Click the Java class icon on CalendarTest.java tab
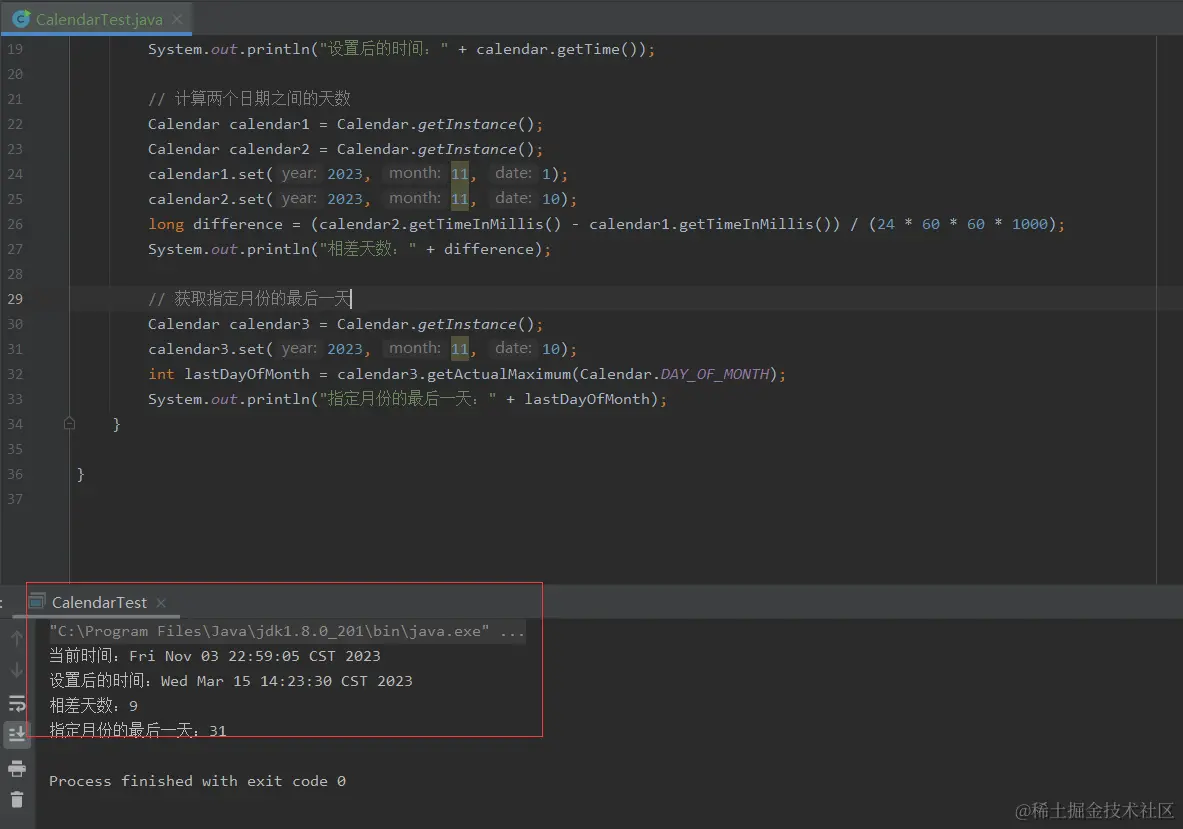This screenshot has height=829, width=1183. pyautogui.click(x=21, y=19)
